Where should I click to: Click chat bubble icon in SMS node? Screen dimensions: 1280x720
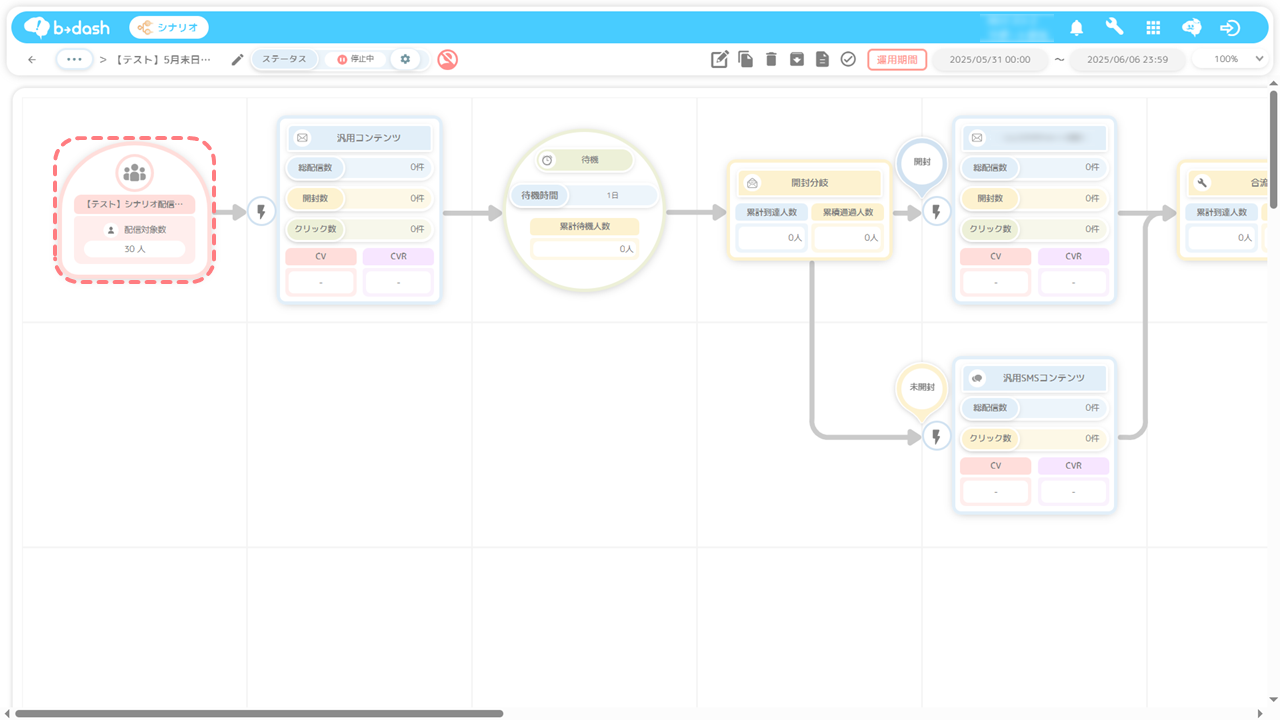977,378
